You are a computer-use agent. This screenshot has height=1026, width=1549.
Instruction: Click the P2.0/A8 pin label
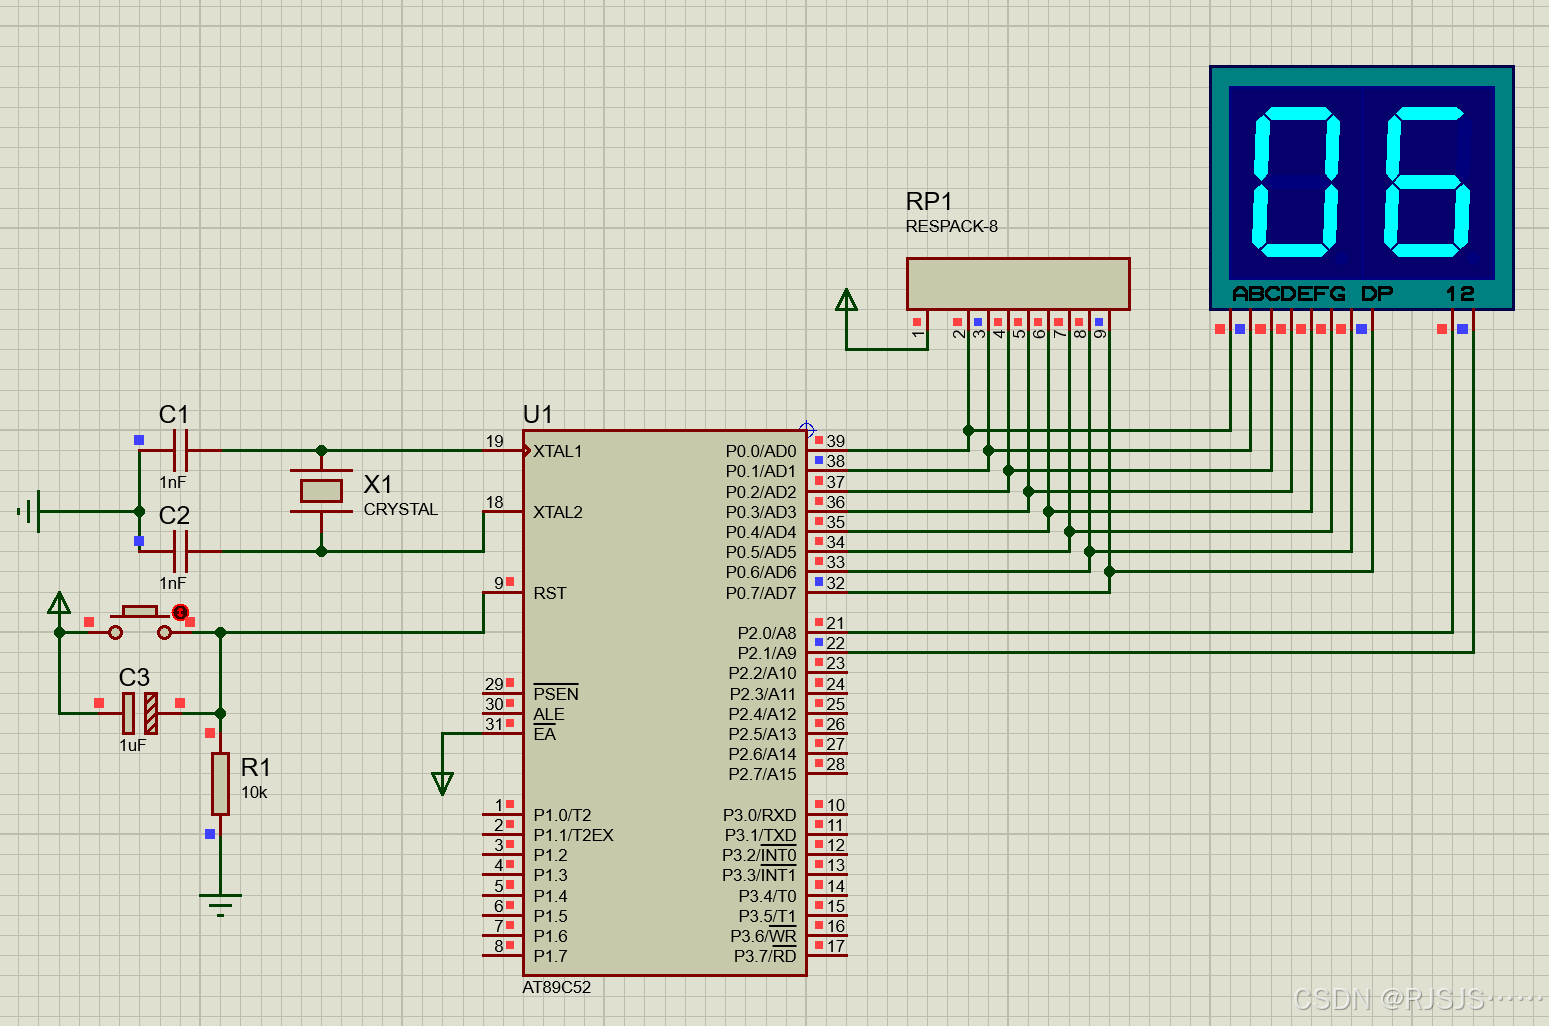point(767,633)
